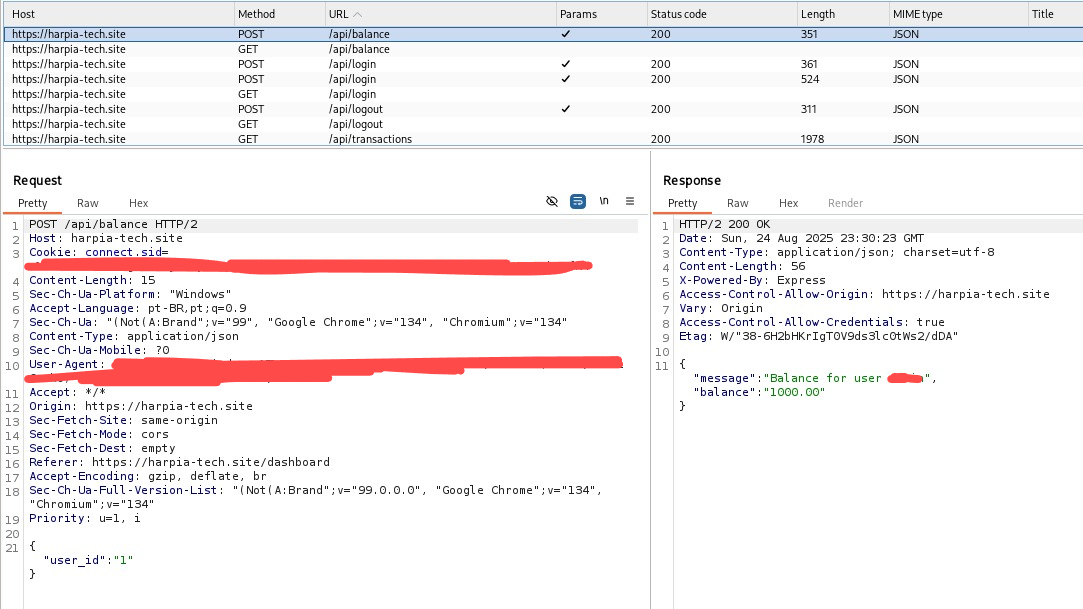Switch Response view to Hex tab
This screenshot has height=609, width=1083.
click(788, 203)
